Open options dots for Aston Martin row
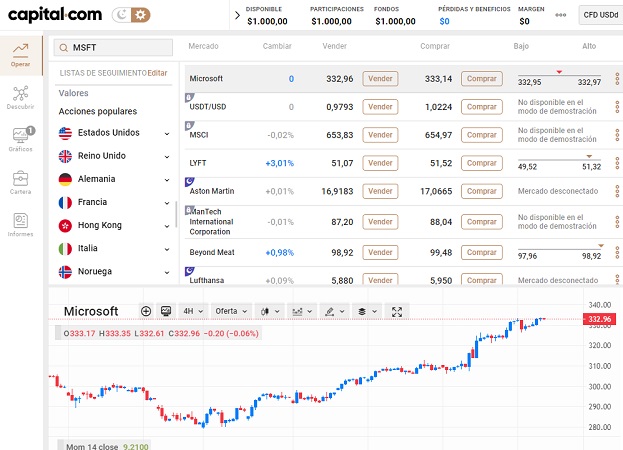623x450 pixels. (x=617, y=191)
